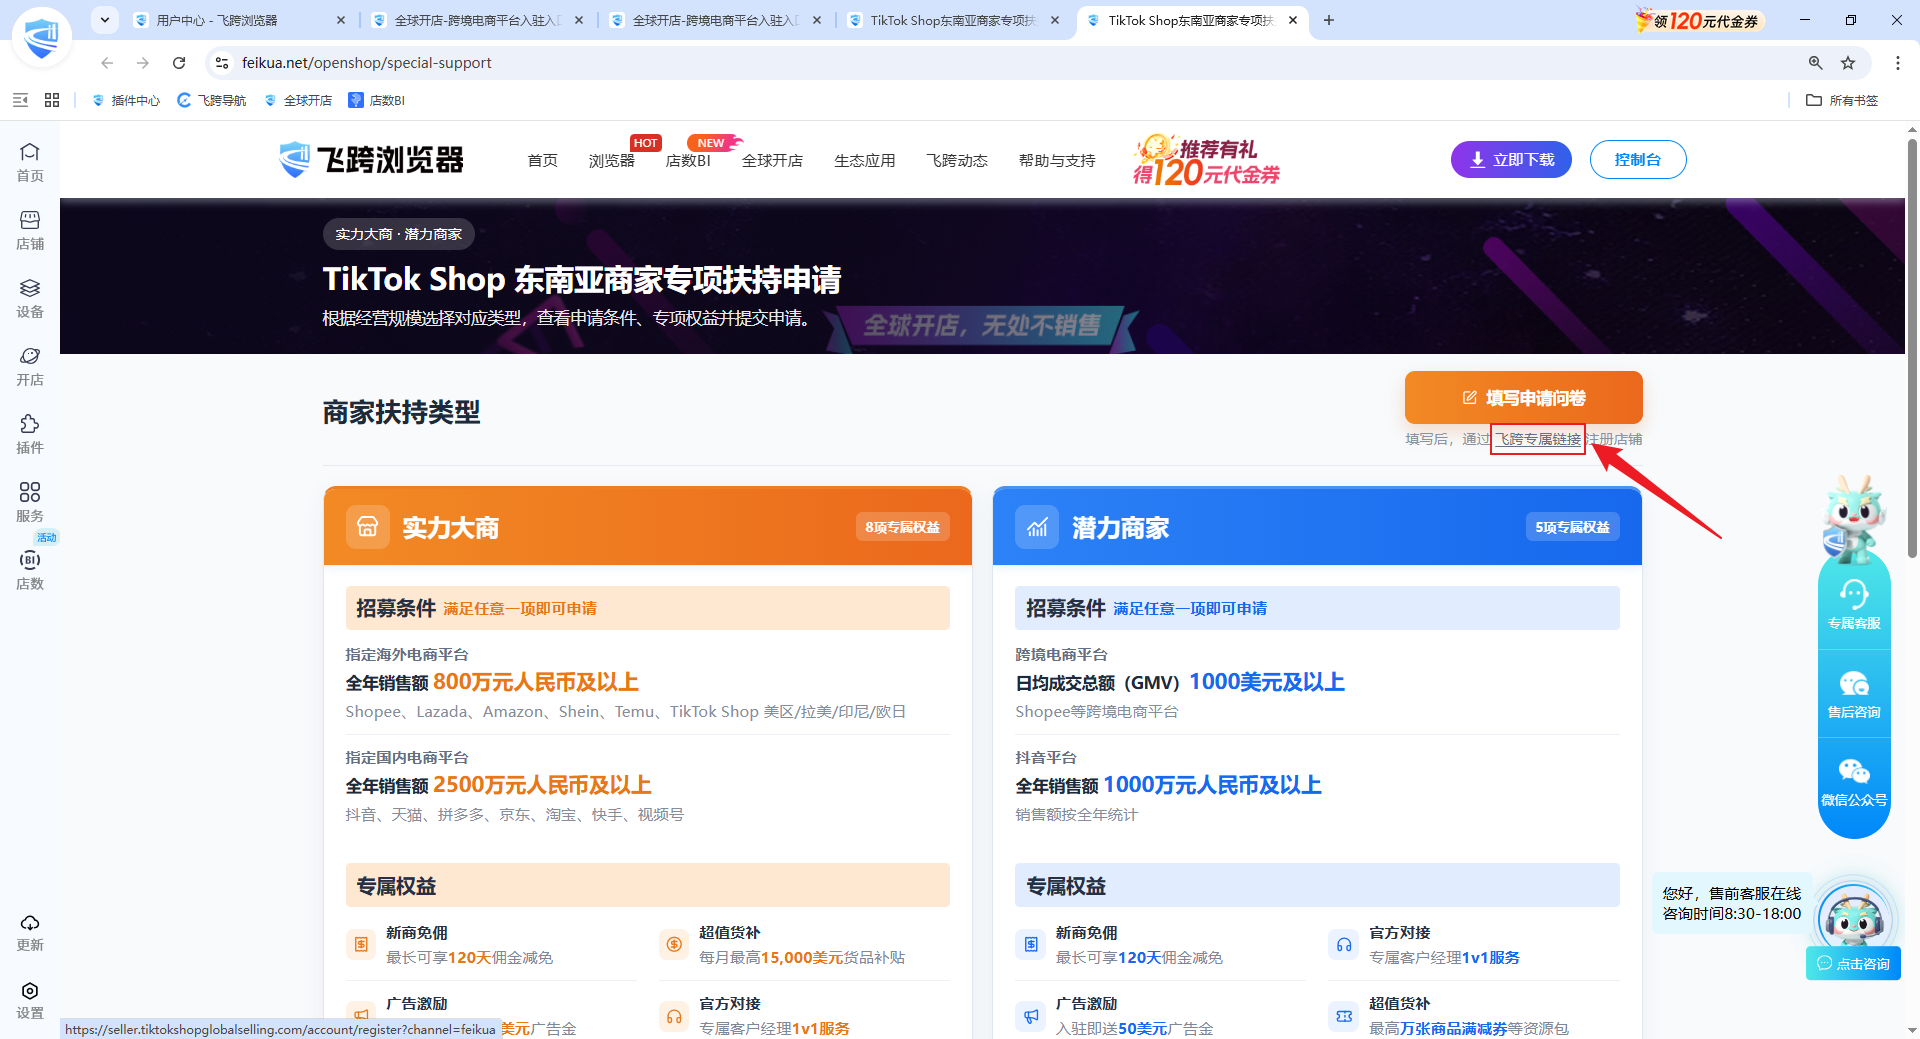Select 浏览器 in the site navigation
Image resolution: width=1920 pixels, height=1039 pixels.
tap(612, 161)
